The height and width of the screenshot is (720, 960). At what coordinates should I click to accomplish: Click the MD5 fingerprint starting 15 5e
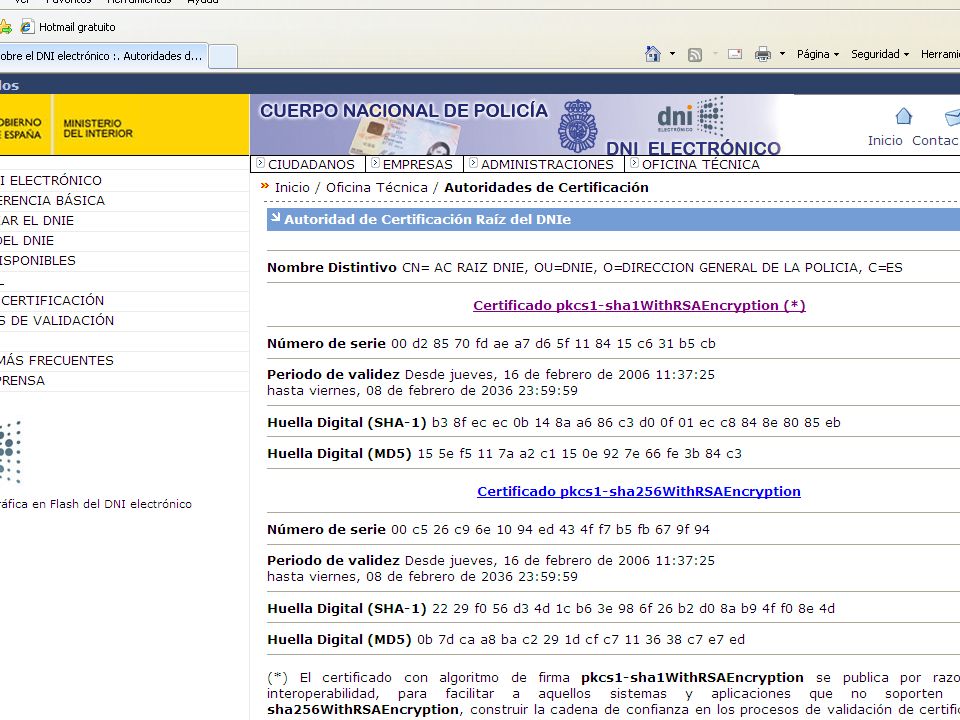coord(579,454)
